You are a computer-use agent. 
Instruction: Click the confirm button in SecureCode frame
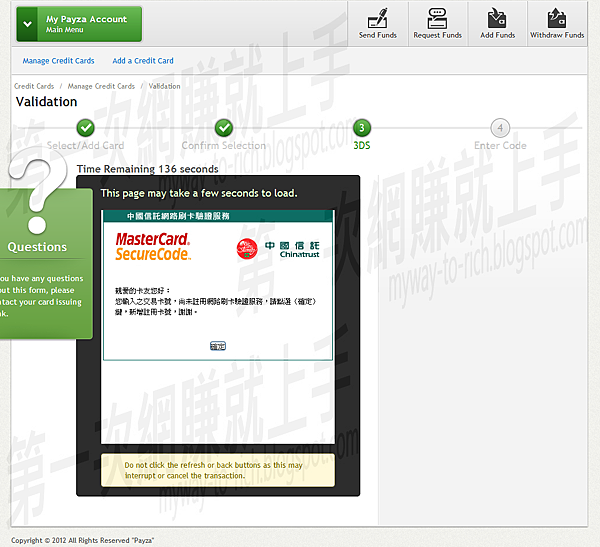(x=218, y=346)
